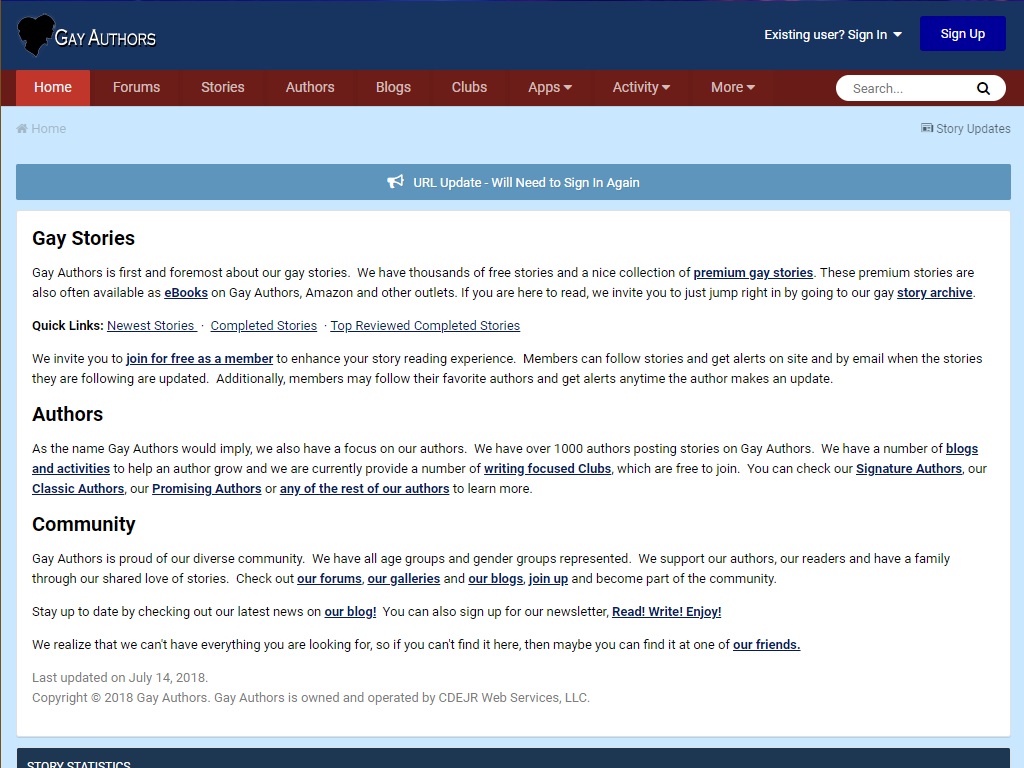Click the join up link

click(x=549, y=579)
